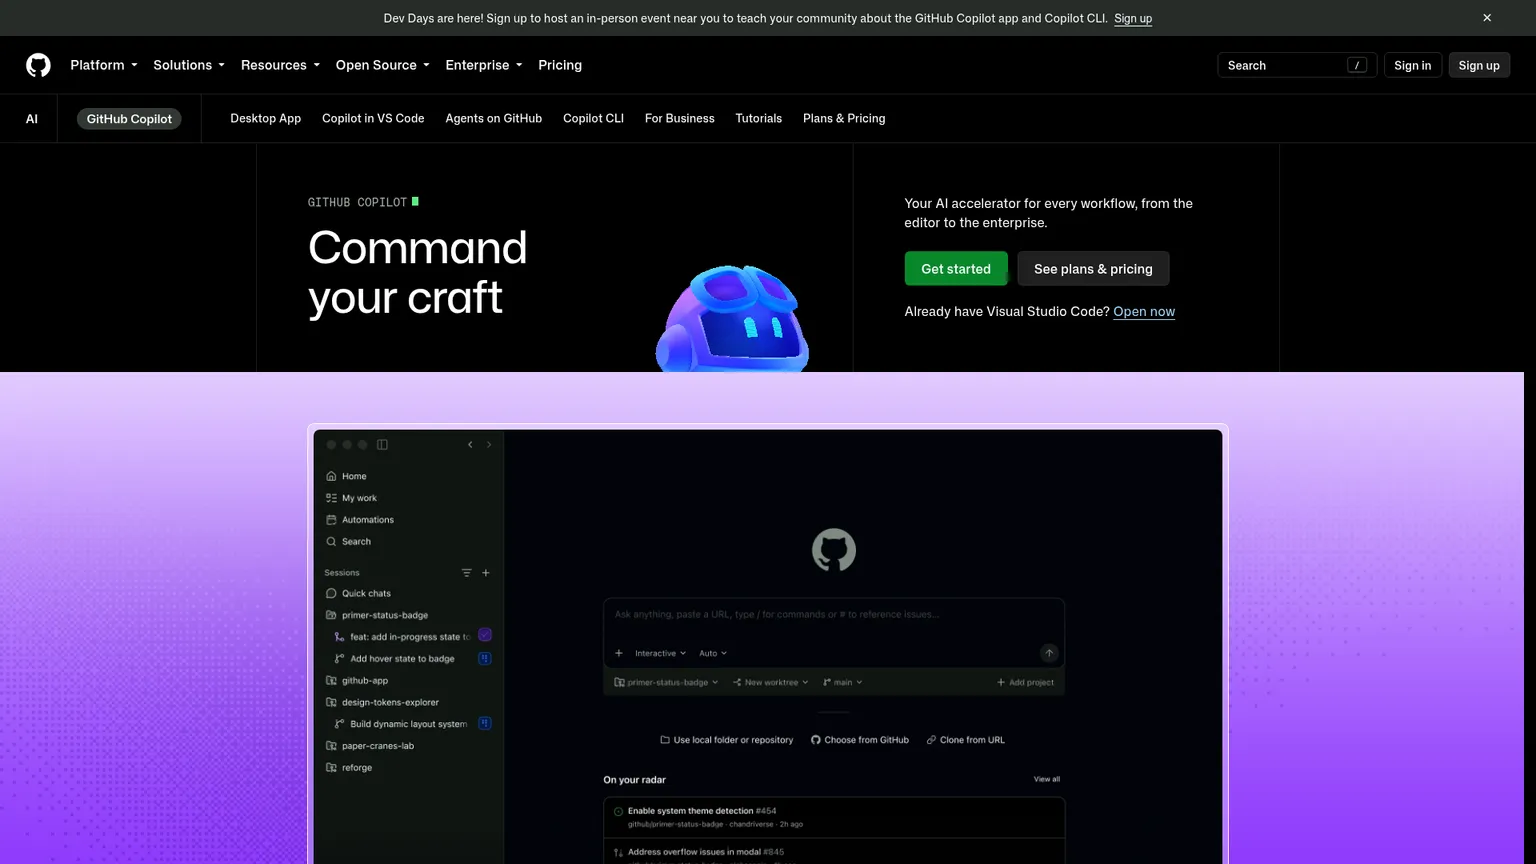Open main branch dropdown
1536x864 pixels.
(842, 682)
